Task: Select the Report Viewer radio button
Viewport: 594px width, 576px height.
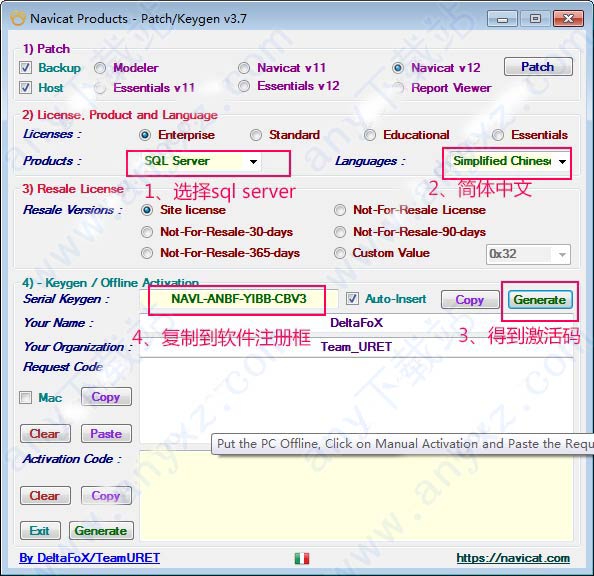Action: pos(398,88)
